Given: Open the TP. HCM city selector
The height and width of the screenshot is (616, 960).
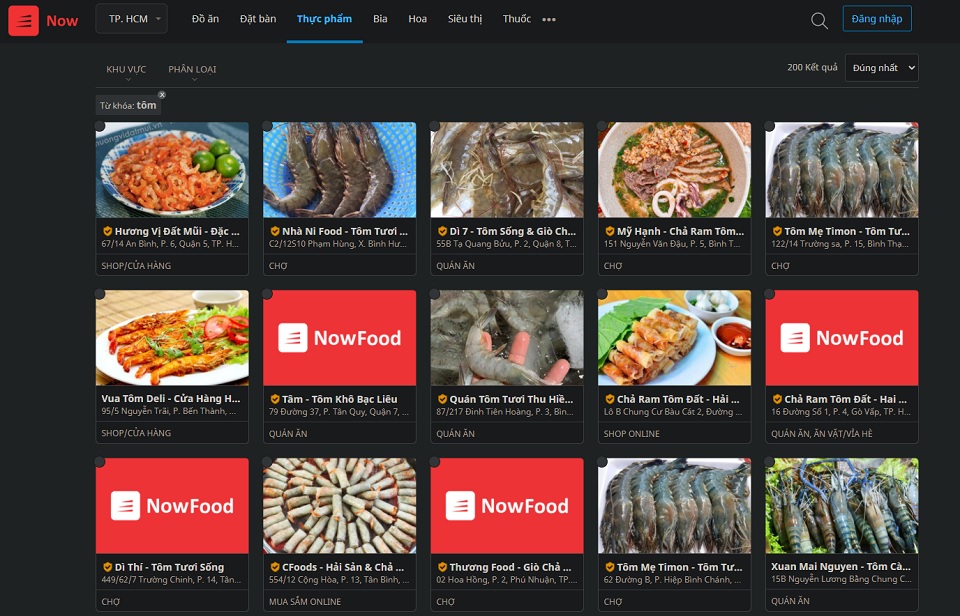Looking at the screenshot, I should [x=132, y=19].
